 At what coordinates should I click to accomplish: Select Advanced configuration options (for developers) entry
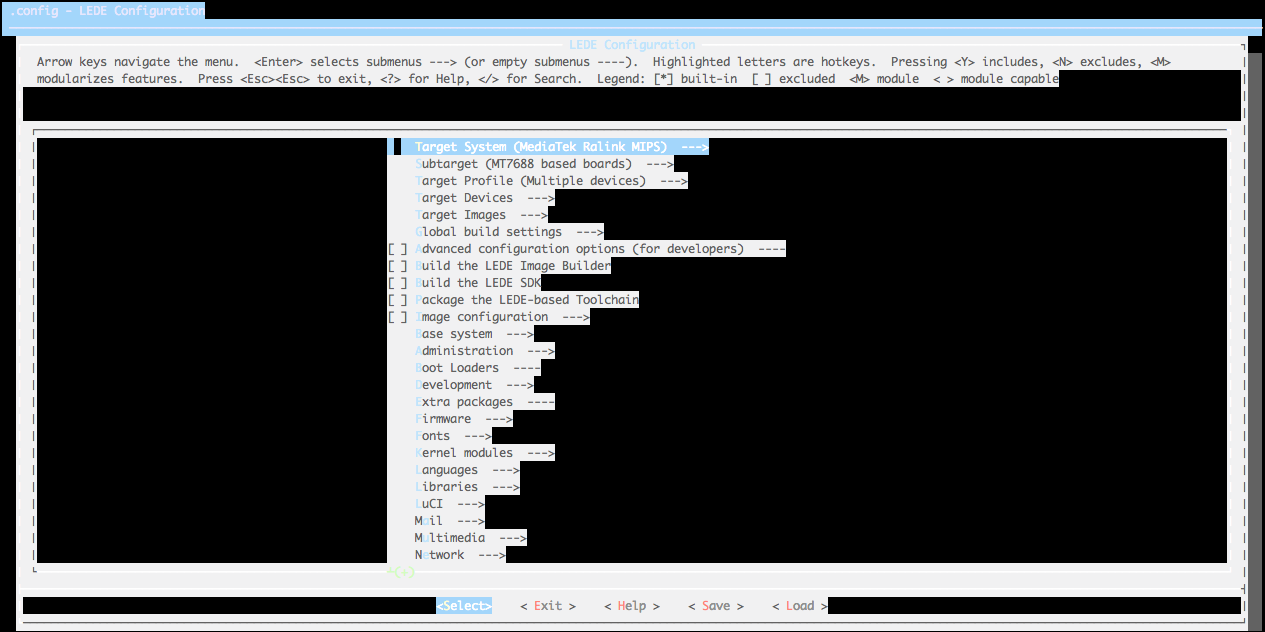point(600,249)
